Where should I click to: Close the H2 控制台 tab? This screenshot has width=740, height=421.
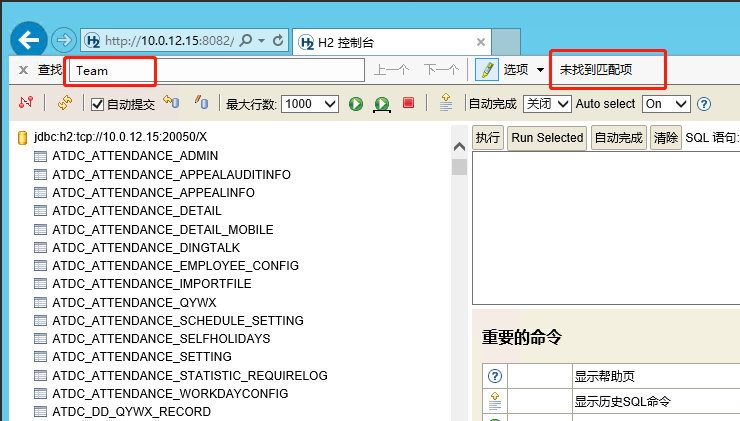[x=481, y=42]
